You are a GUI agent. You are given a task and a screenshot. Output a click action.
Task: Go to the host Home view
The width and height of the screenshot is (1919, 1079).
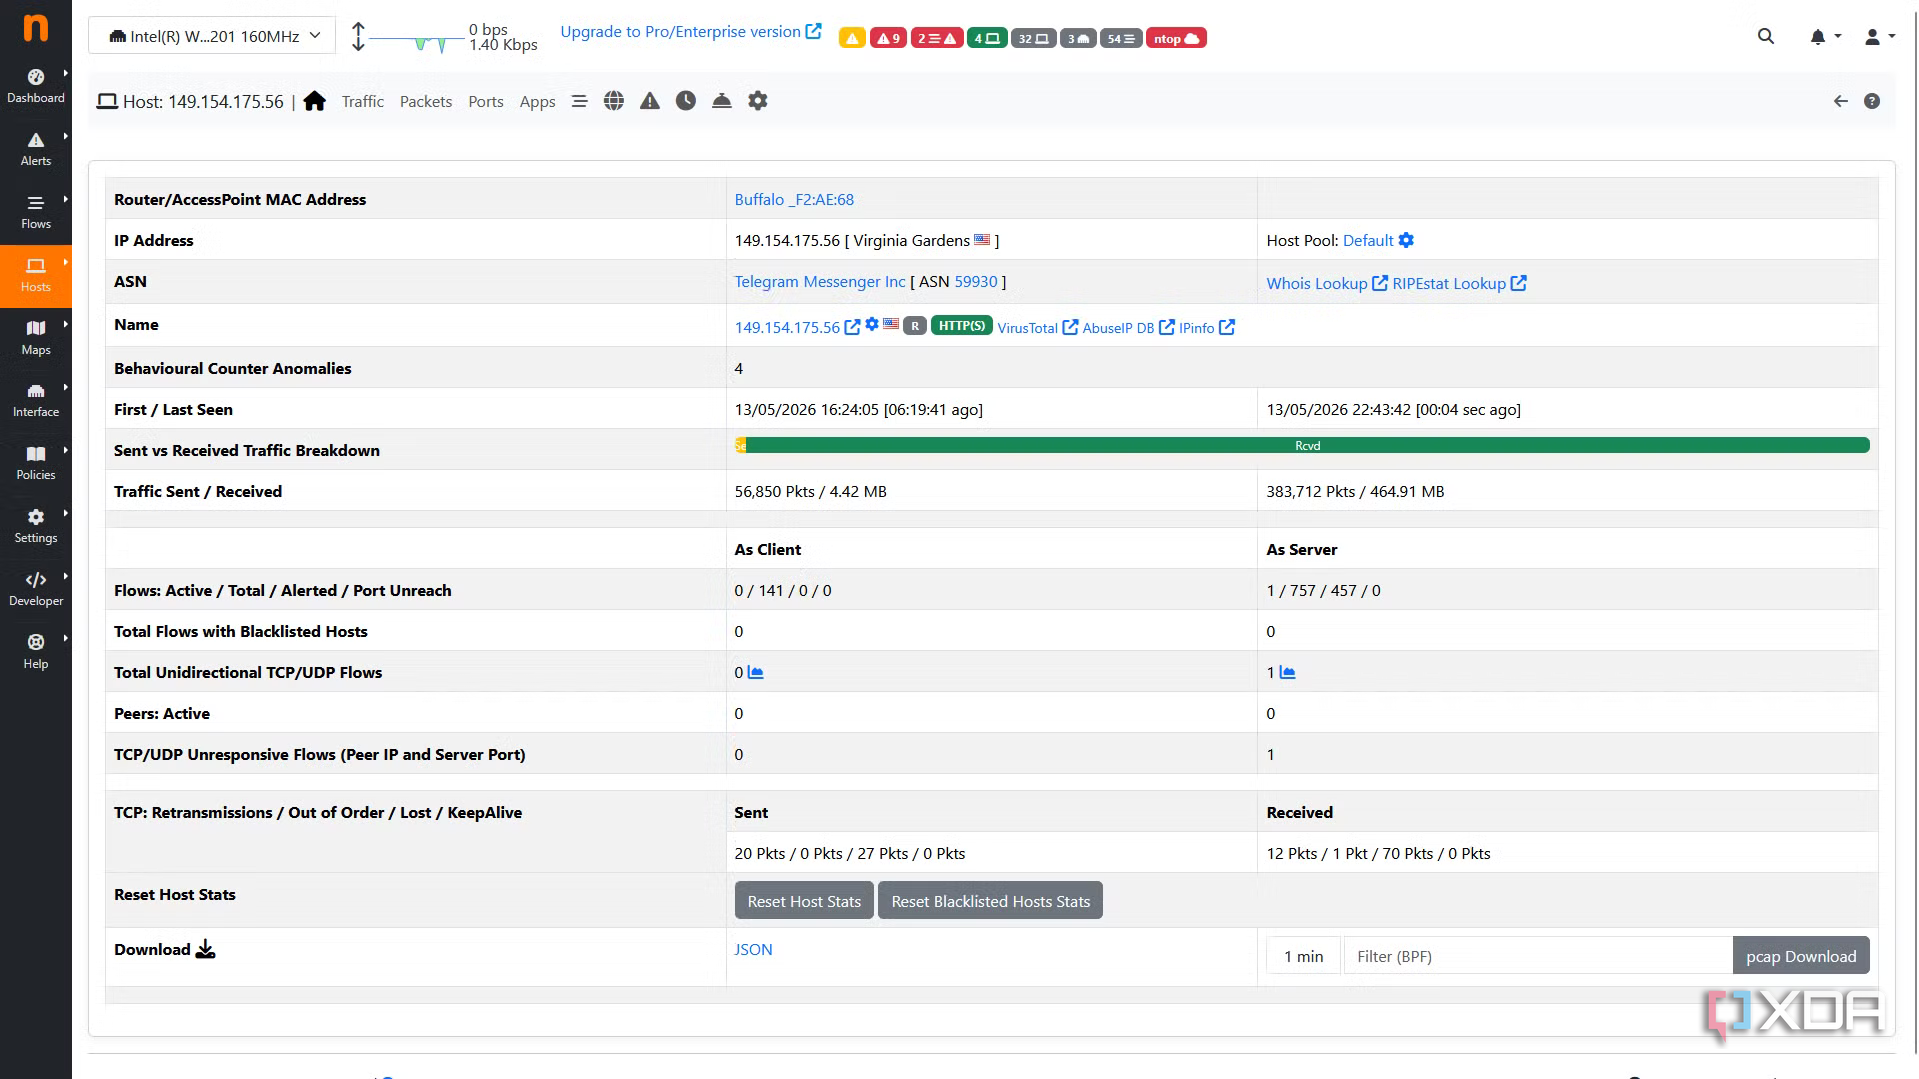point(315,101)
